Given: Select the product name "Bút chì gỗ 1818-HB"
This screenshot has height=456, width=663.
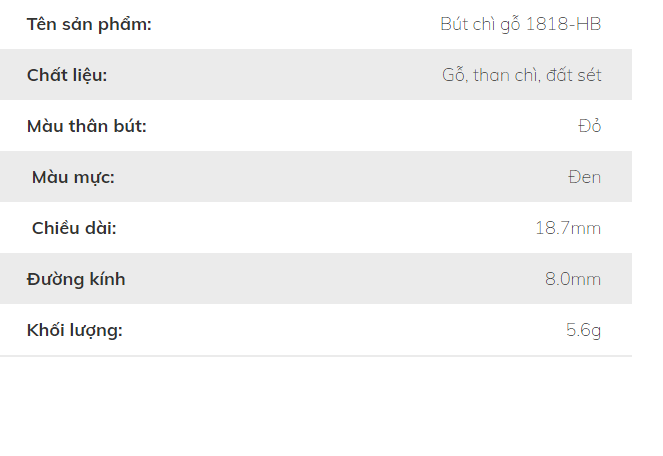Looking at the screenshot, I should coord(520,24).
